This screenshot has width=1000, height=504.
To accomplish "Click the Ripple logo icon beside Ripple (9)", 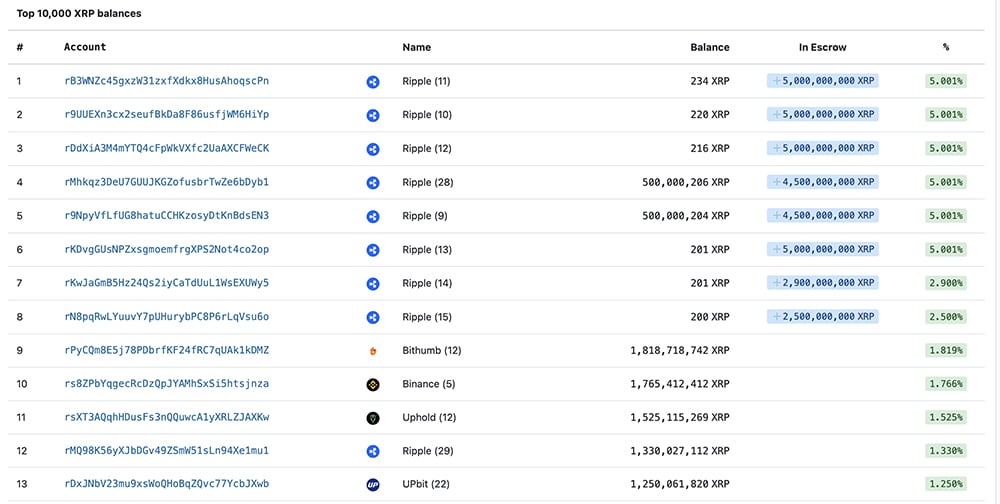I will [373, 216].
